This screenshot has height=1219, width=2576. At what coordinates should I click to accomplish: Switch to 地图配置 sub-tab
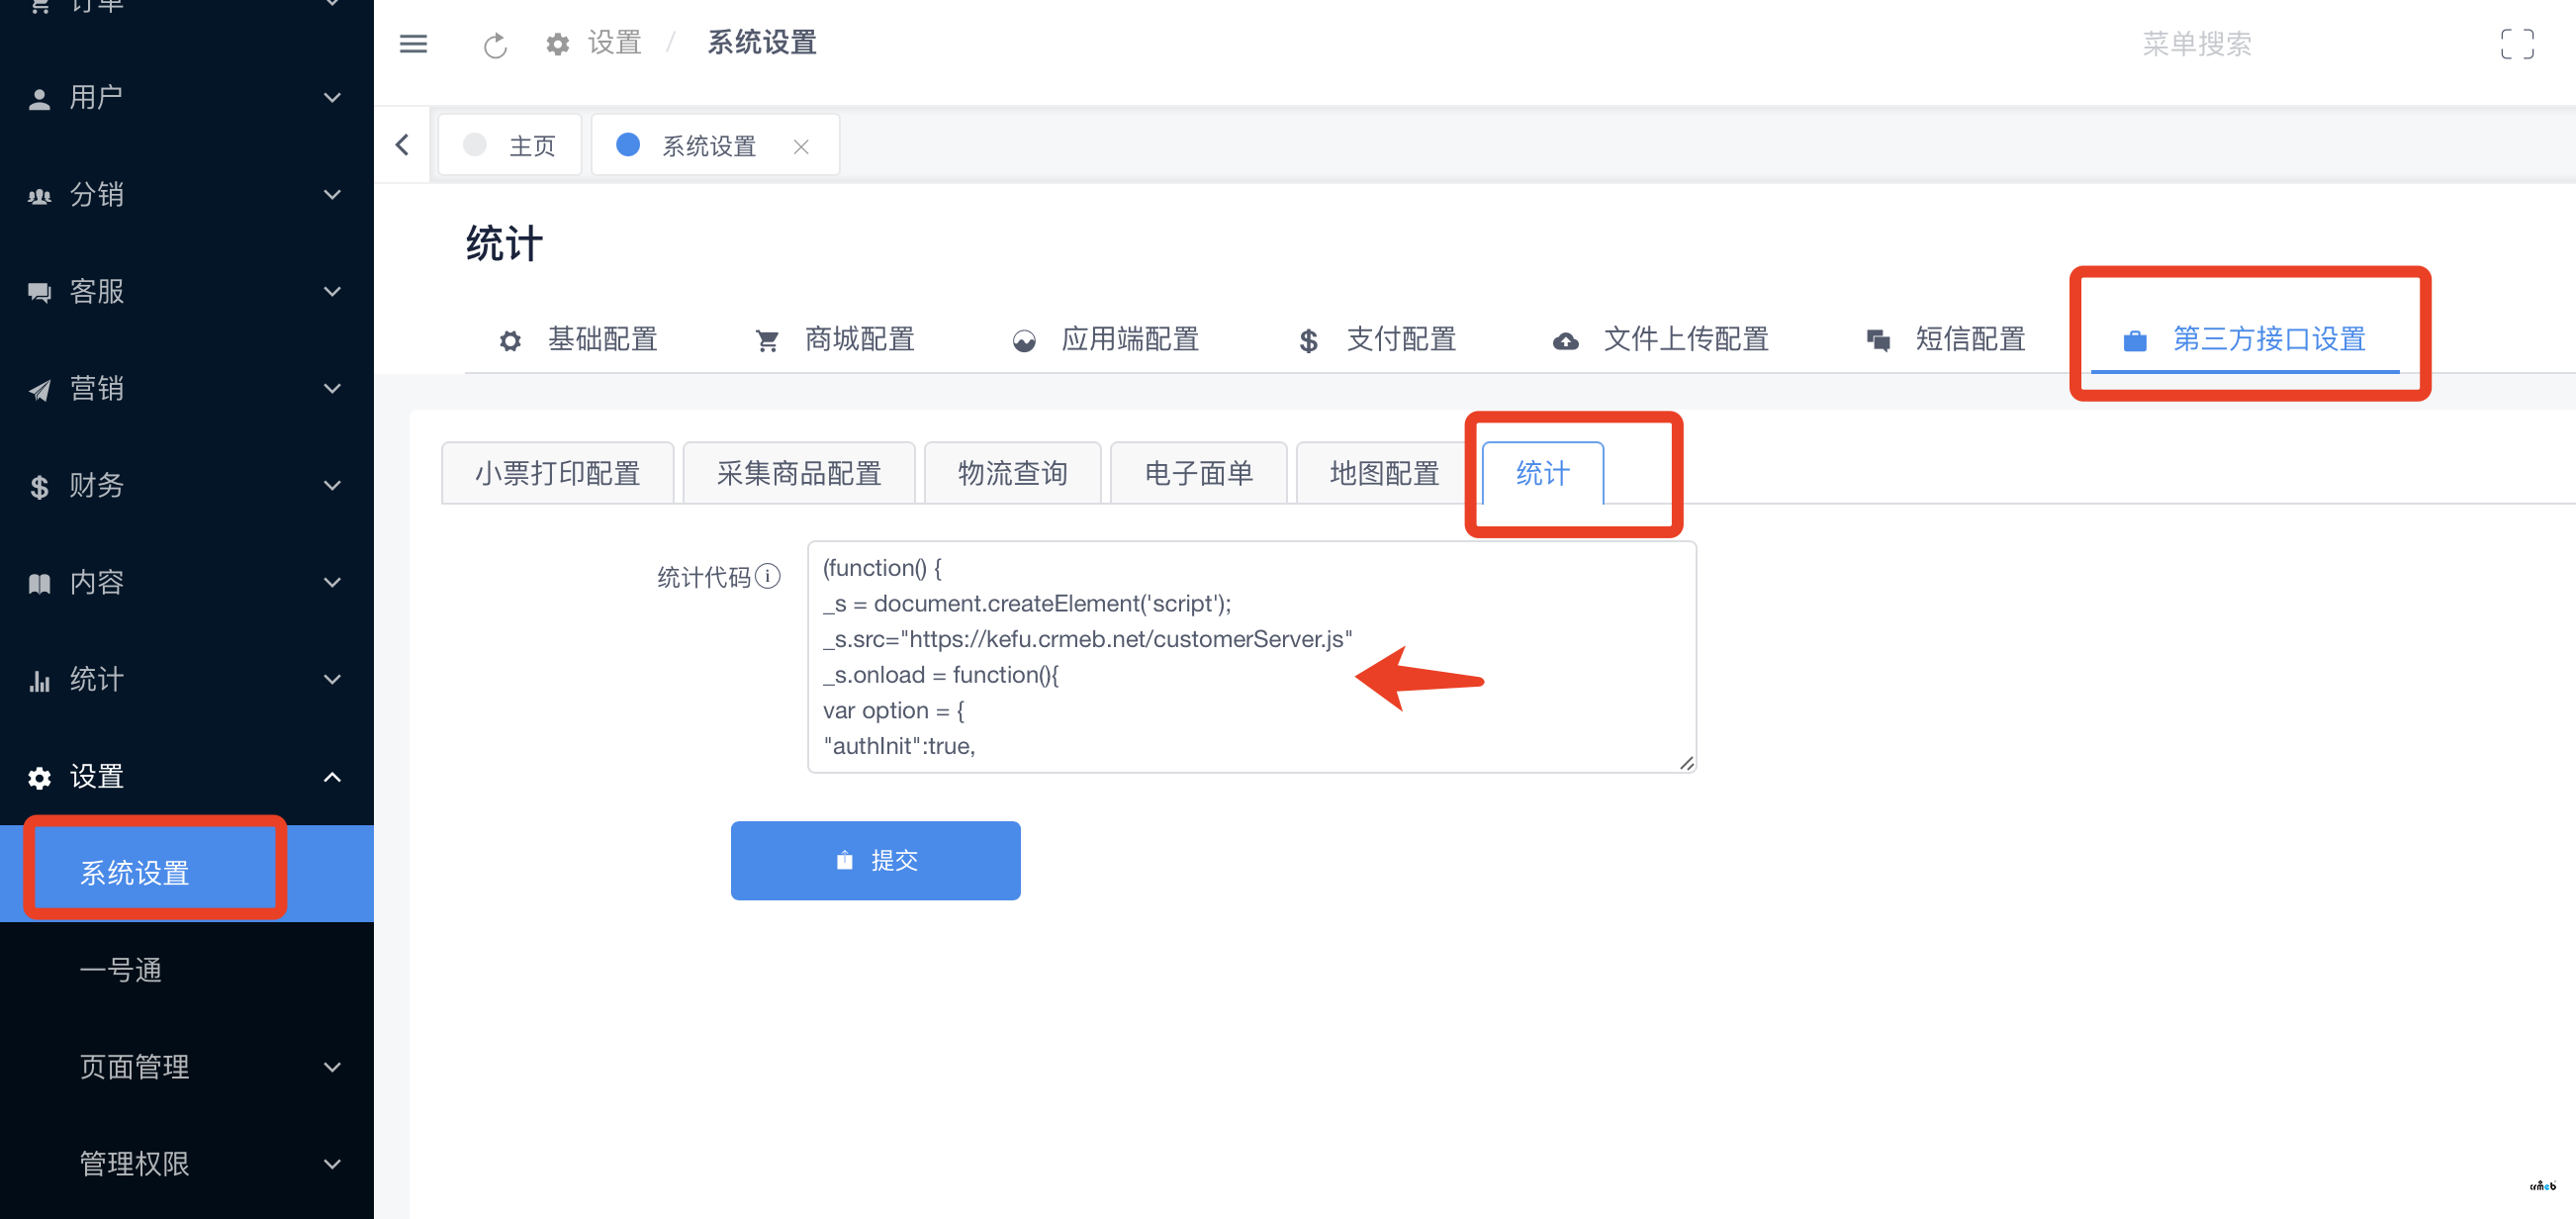click(1384, 473)
